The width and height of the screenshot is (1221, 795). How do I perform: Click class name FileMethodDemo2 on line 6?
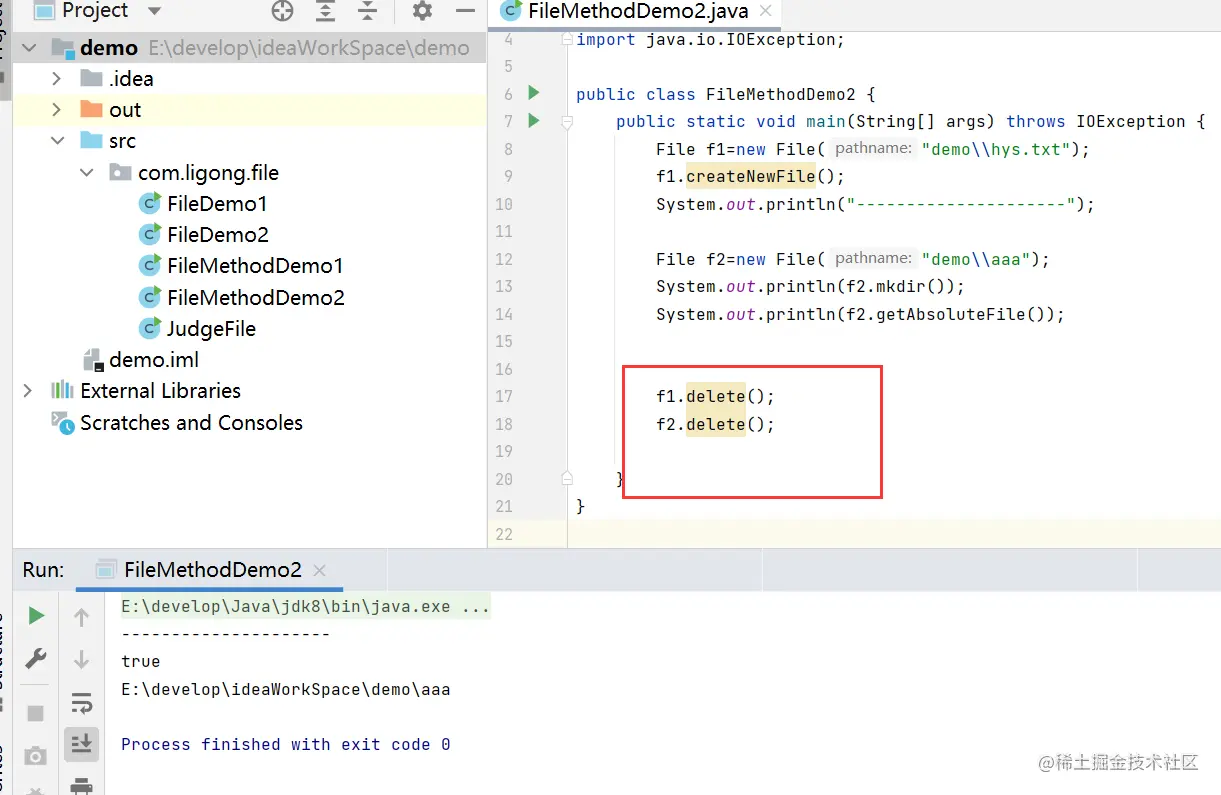tap(780, 94)
